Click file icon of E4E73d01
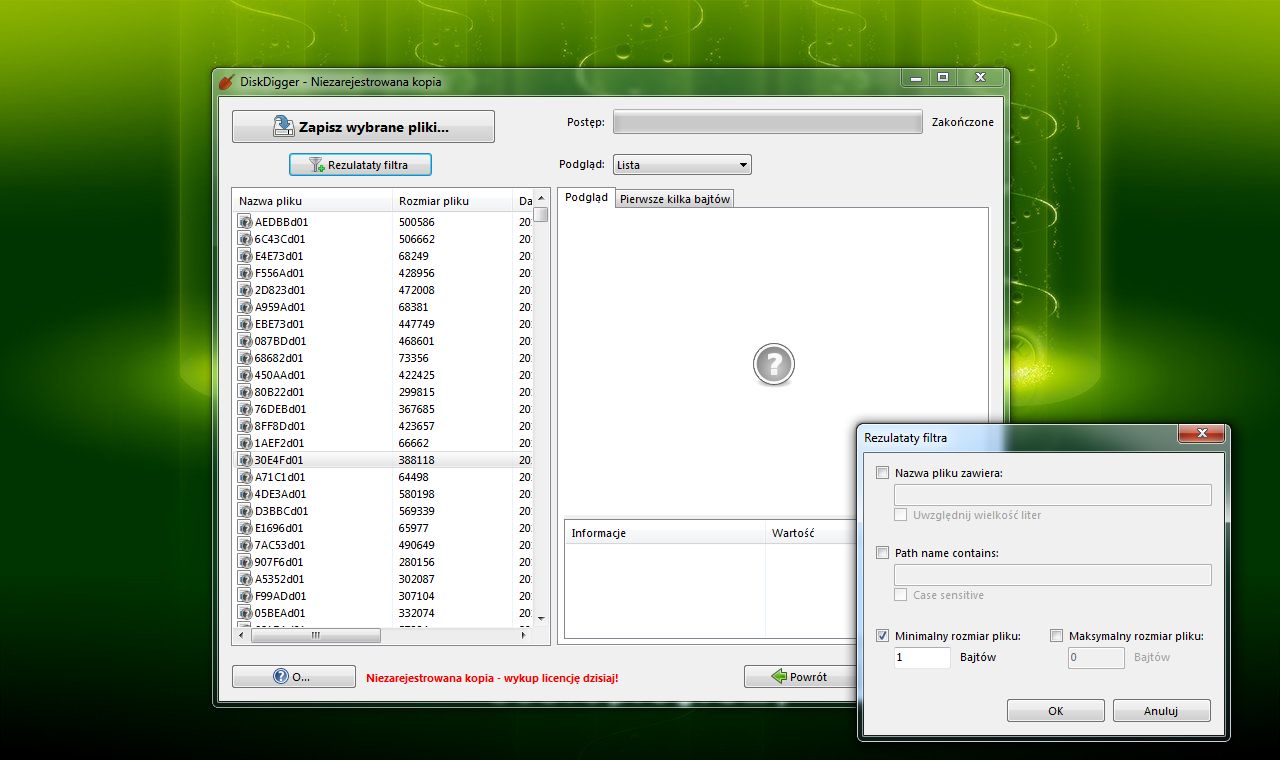 tap(245, 256)
